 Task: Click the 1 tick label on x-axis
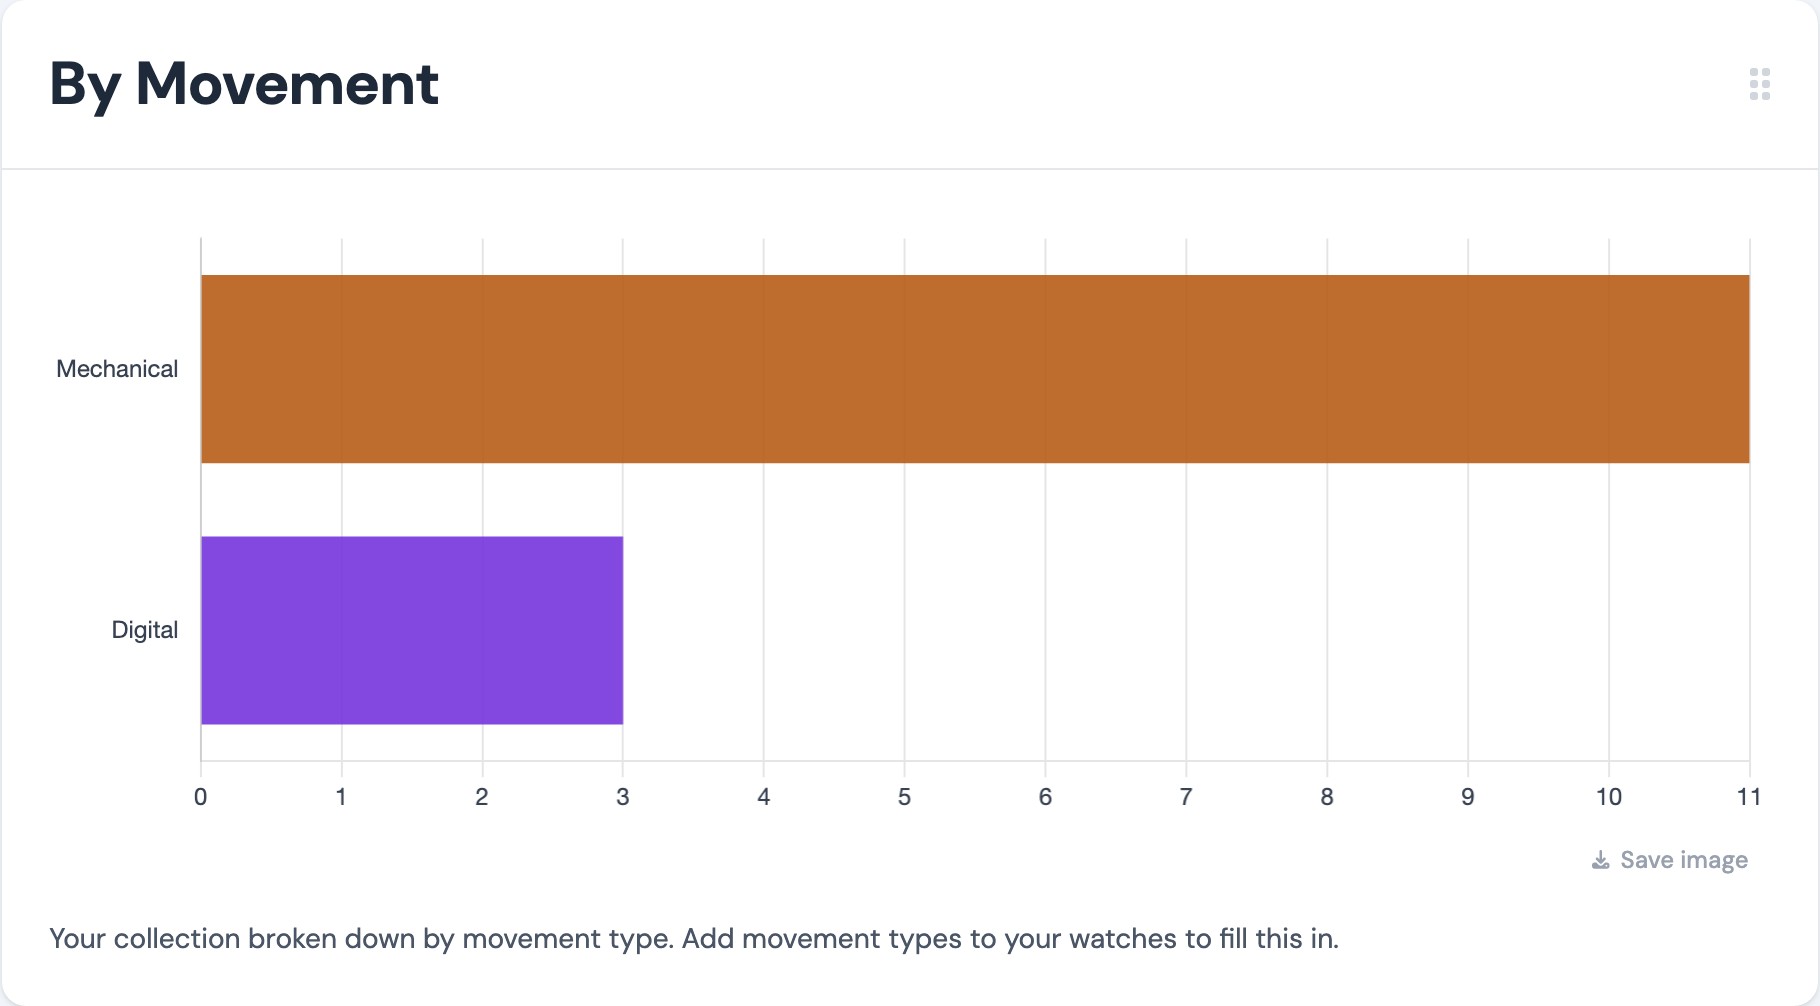tap(342, 797)
